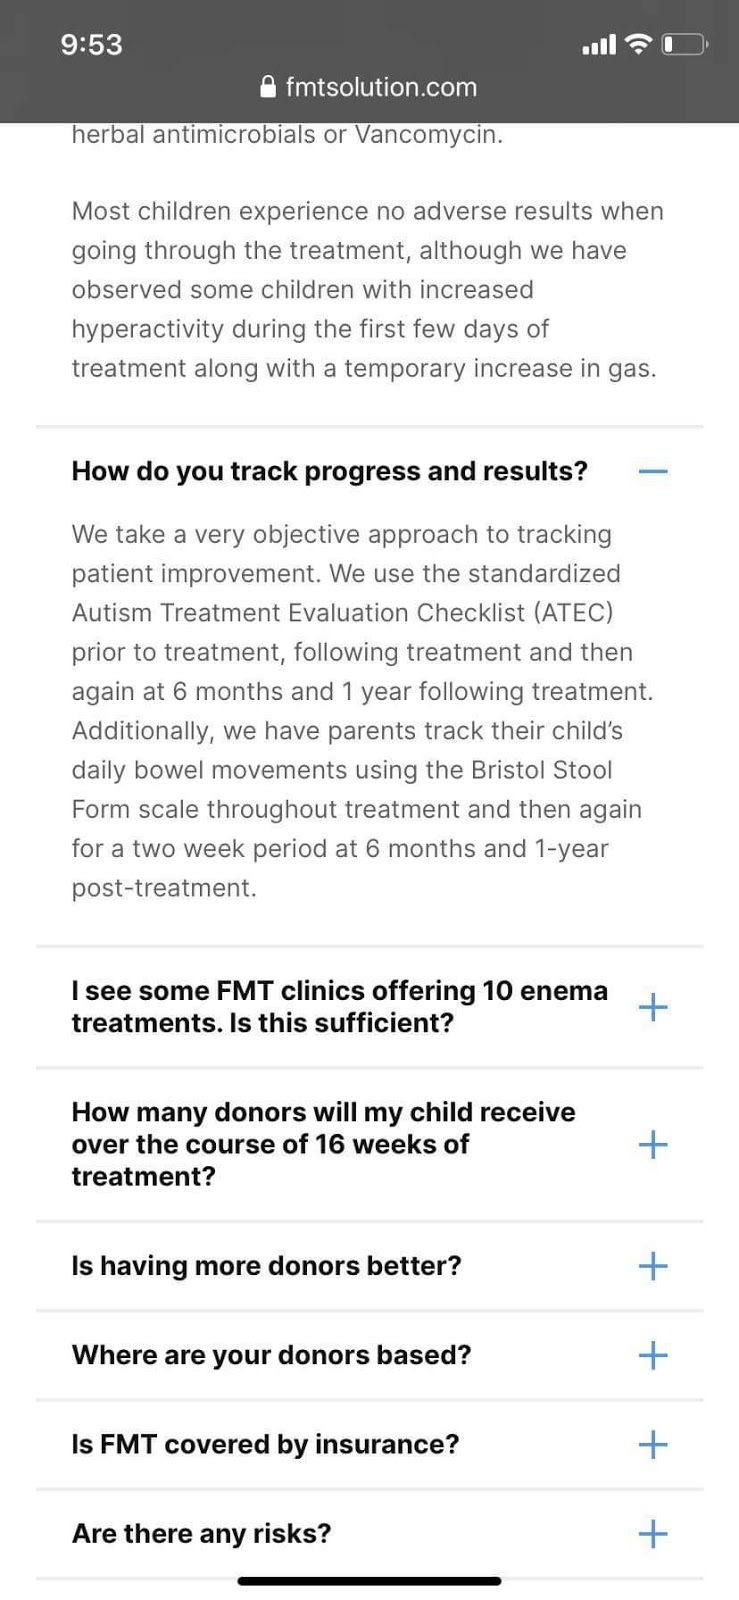Image resolution: width=739 pixels, height=1600 pixels.
Task: Tap the battery indicator icon
Action: coord(685,44)
